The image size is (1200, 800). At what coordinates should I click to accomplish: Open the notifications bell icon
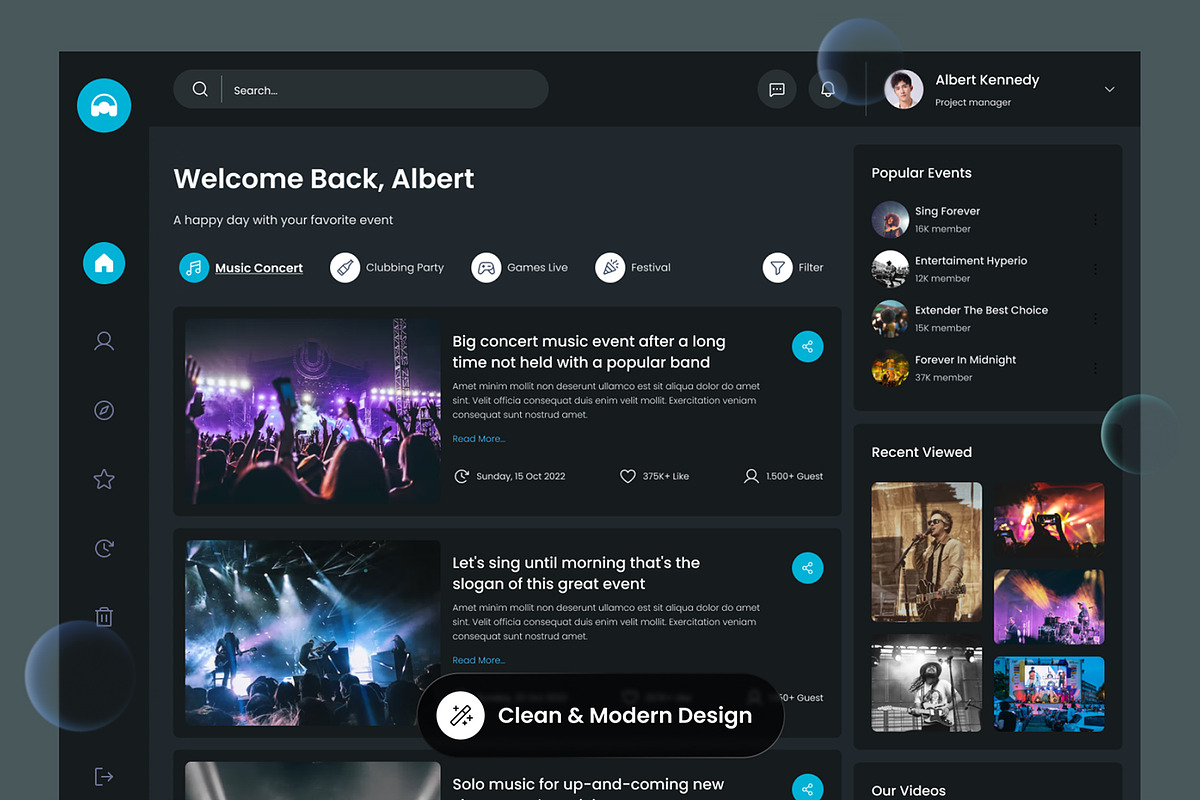point(827,89)
